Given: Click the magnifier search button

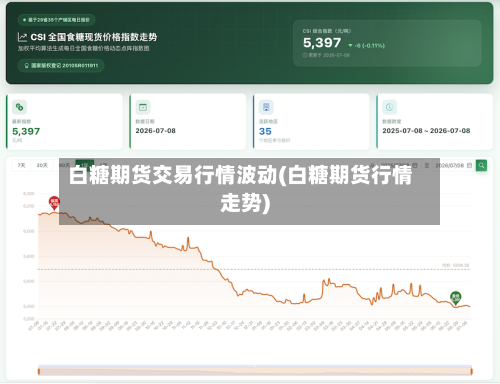Looking at the screenshot, I should pos(481,166).
